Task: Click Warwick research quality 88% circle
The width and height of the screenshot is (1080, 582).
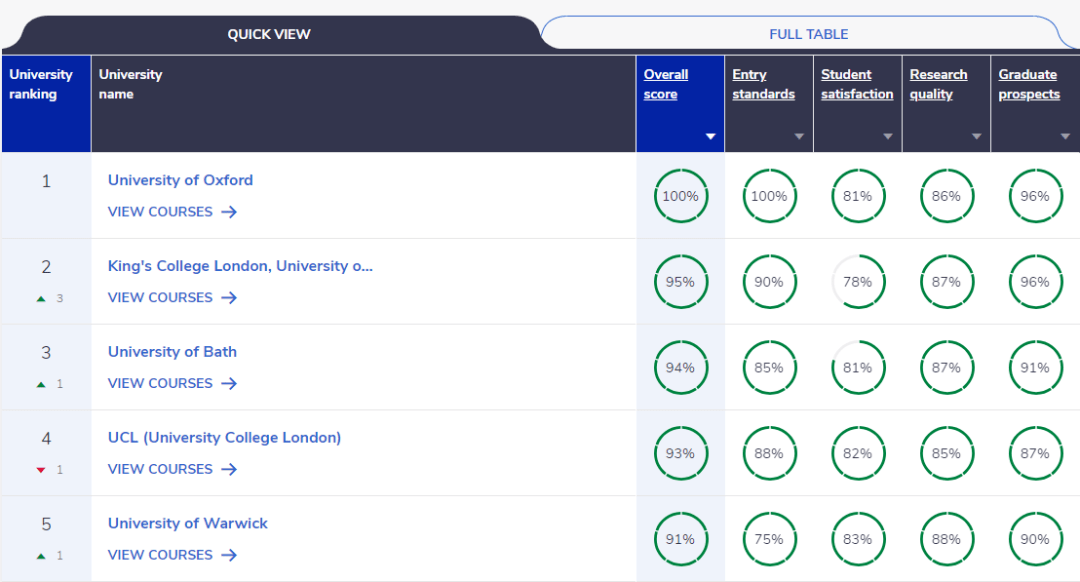Action: coord(947,539)
